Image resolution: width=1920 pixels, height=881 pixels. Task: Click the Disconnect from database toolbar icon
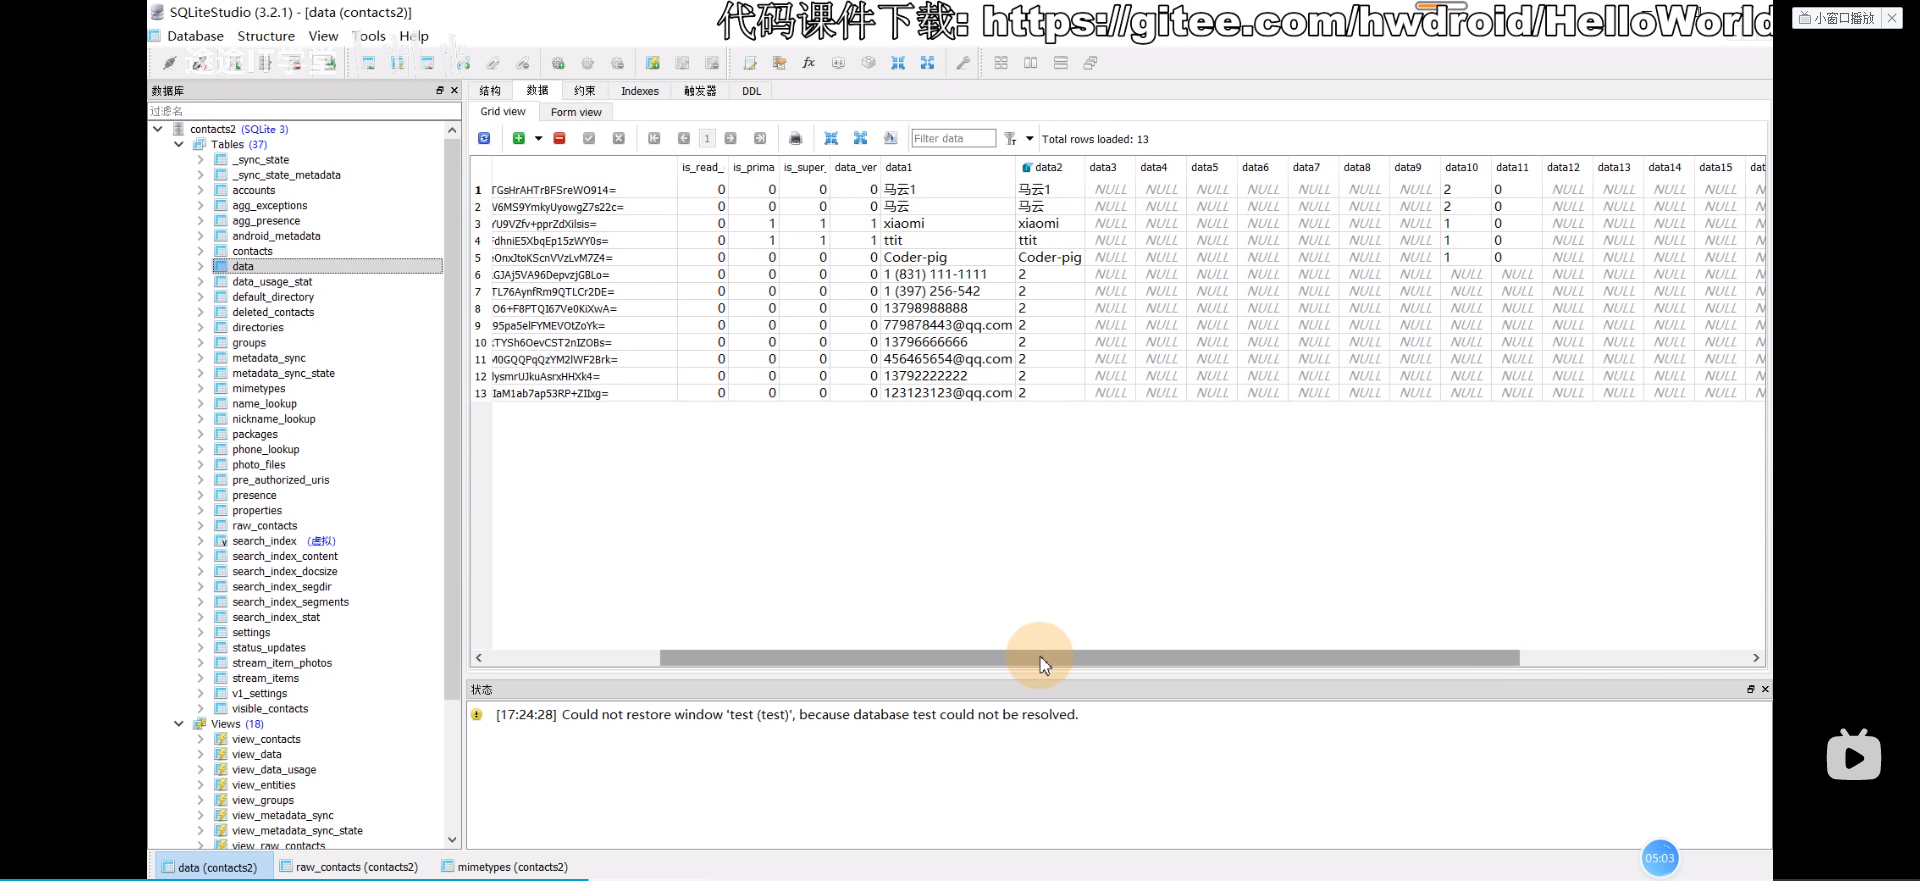pyautogui.click(x=200, y=63)
